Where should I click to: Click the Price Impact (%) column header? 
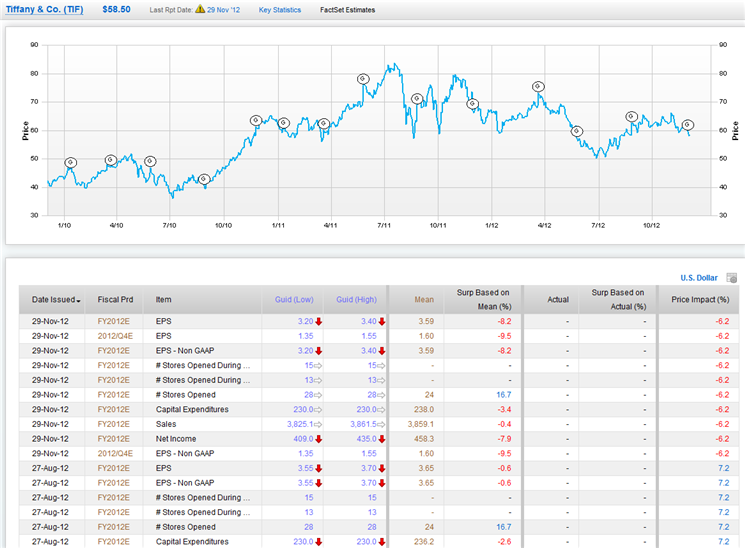[700, 300]
